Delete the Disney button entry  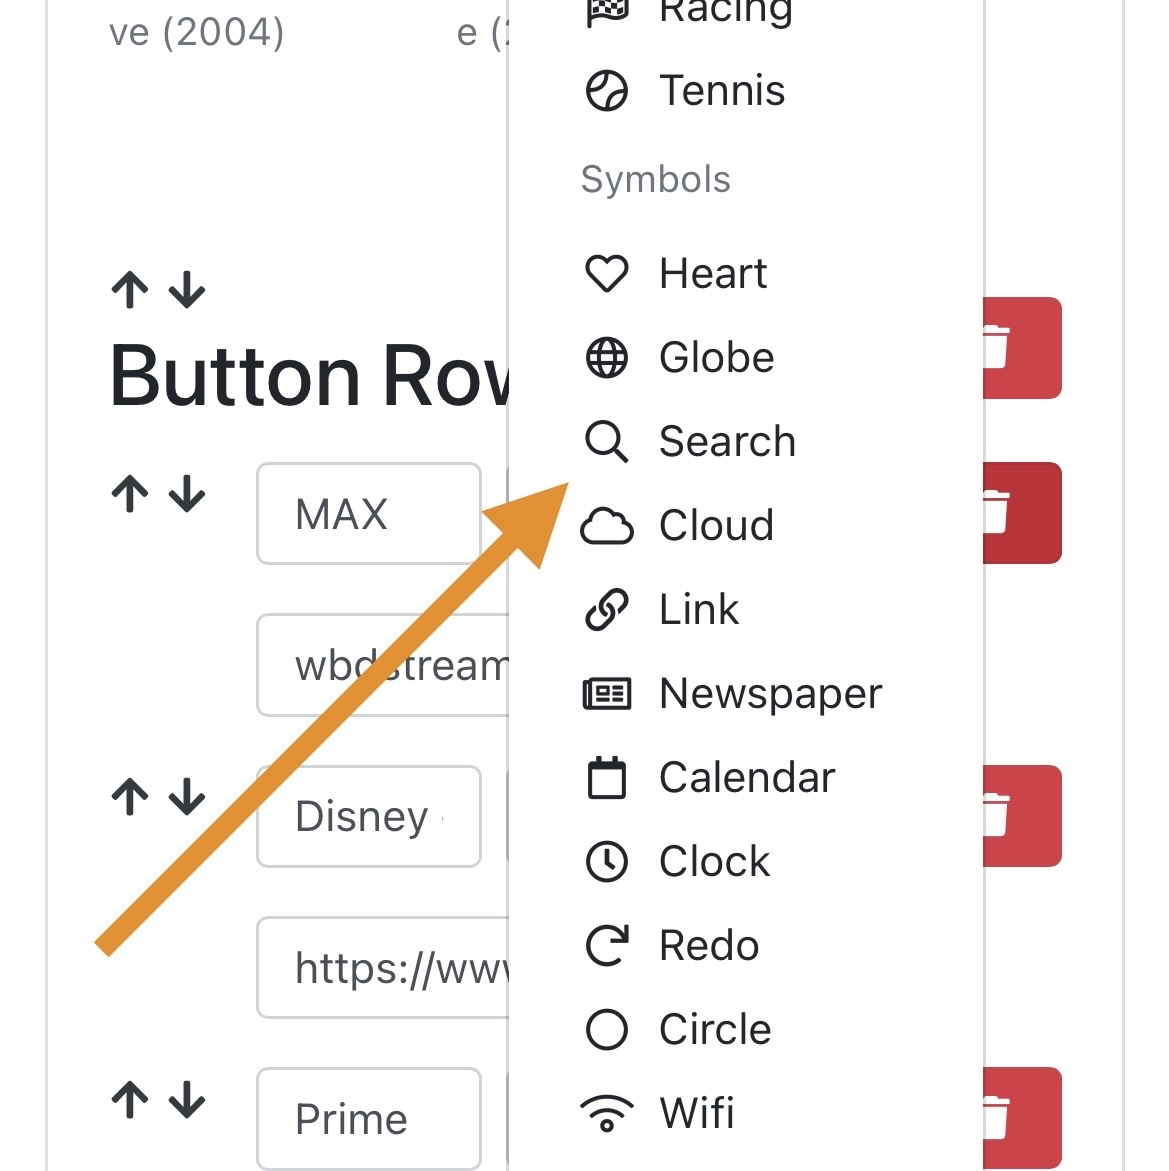(1022, 816)
